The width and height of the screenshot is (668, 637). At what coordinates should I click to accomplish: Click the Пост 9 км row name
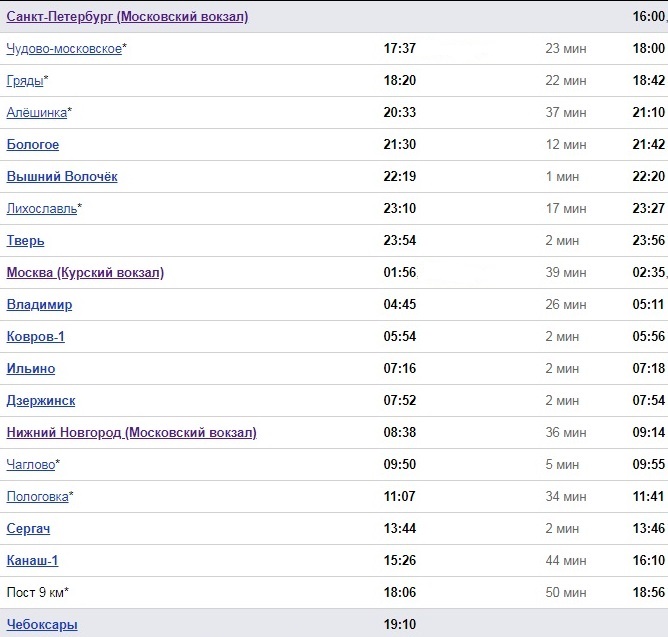pos(35,593)
